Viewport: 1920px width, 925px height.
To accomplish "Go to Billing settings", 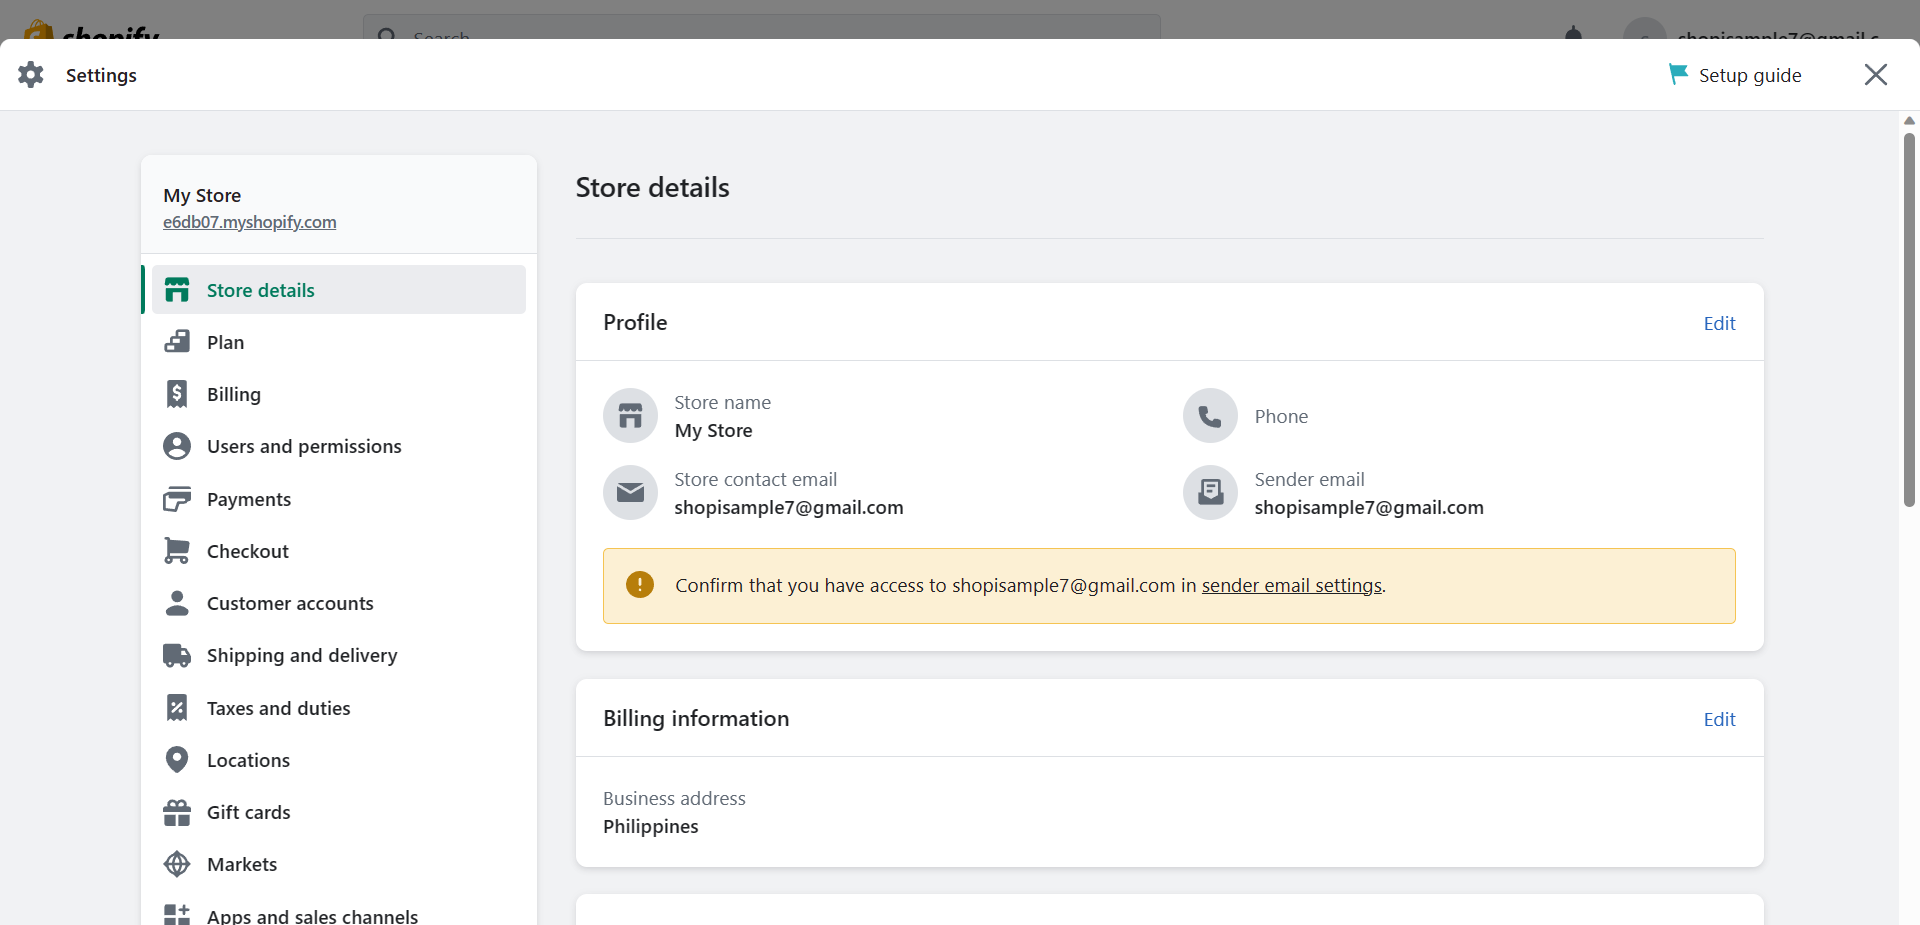I will tap(339, 394).
